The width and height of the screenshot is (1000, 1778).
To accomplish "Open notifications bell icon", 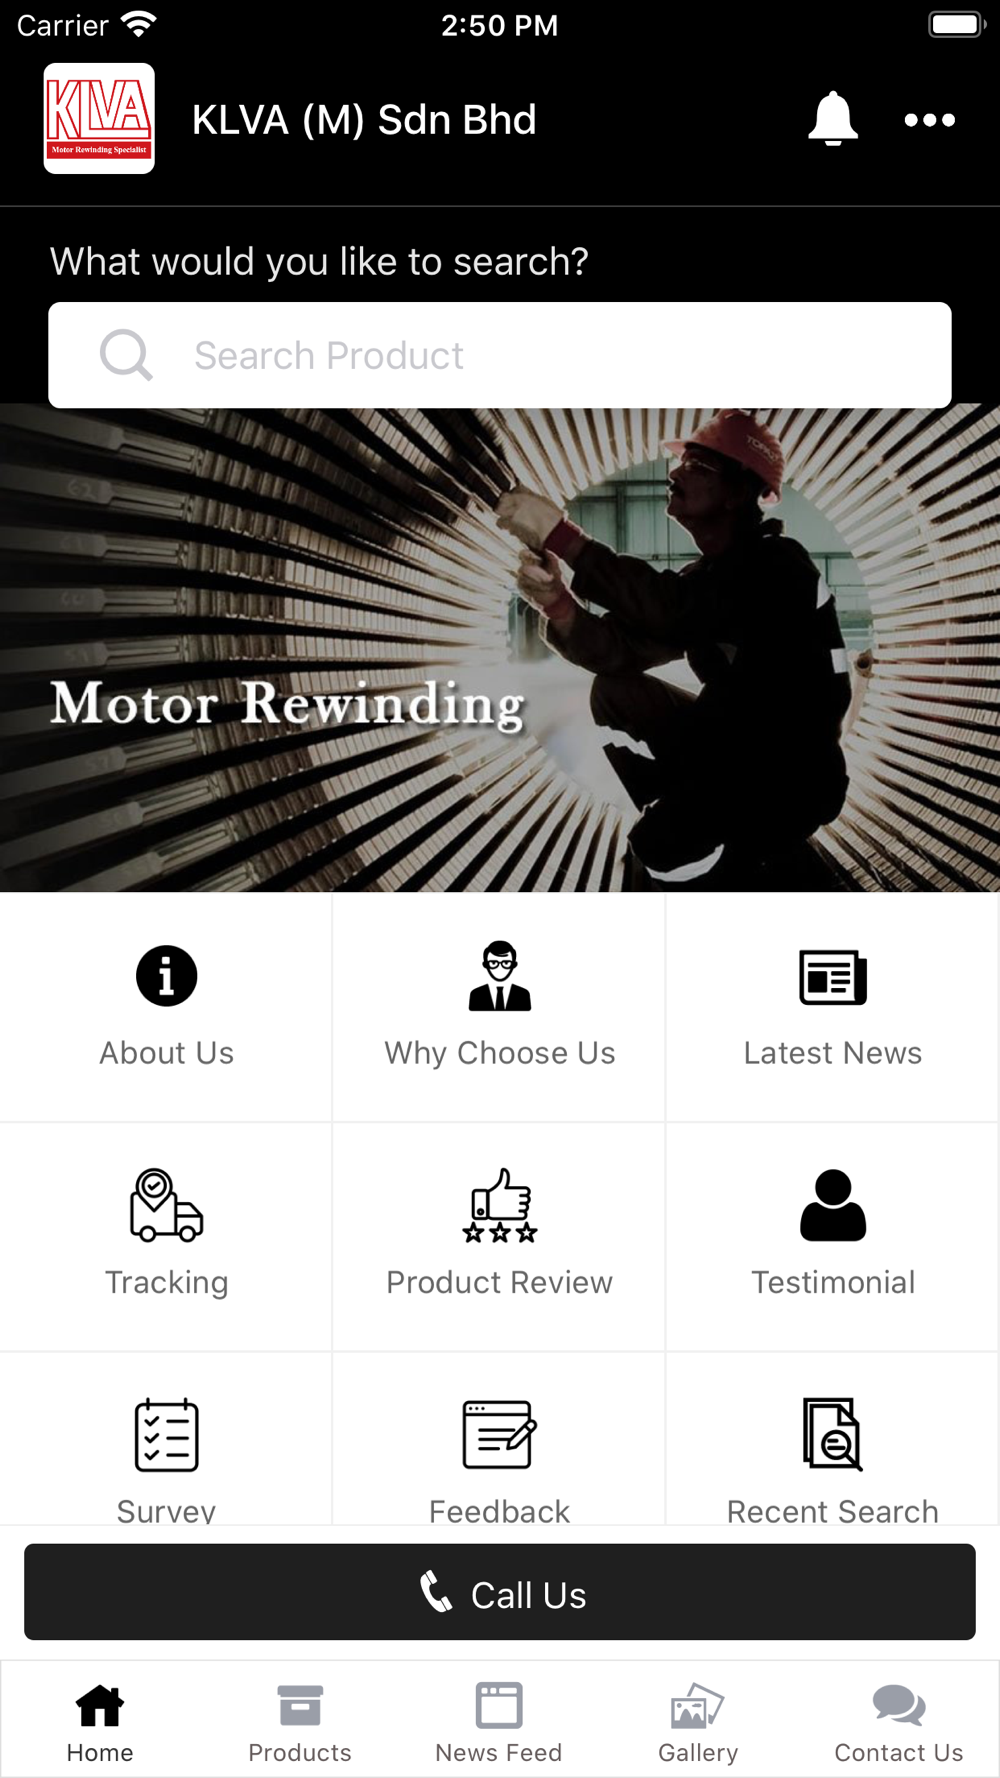I will pyautogui.click(x=832, y=119).
